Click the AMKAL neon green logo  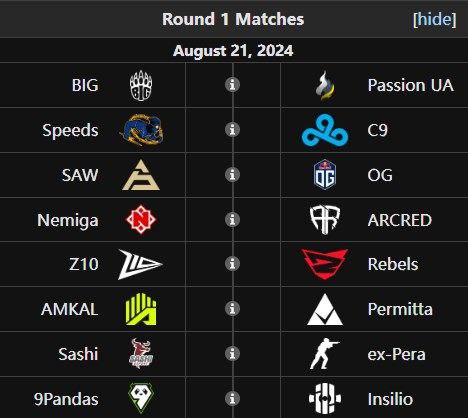[x=141, y=309]
